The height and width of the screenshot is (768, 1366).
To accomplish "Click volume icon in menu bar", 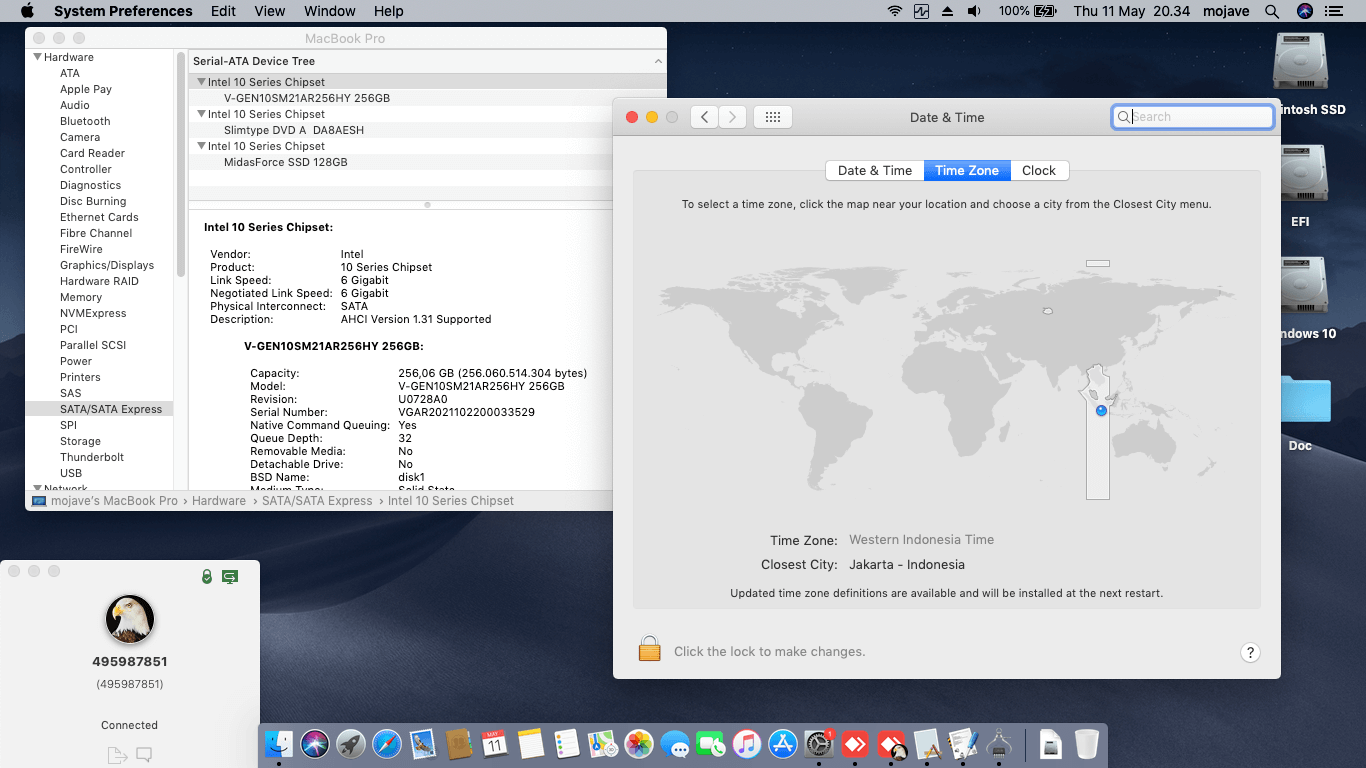I will (974, 11).
